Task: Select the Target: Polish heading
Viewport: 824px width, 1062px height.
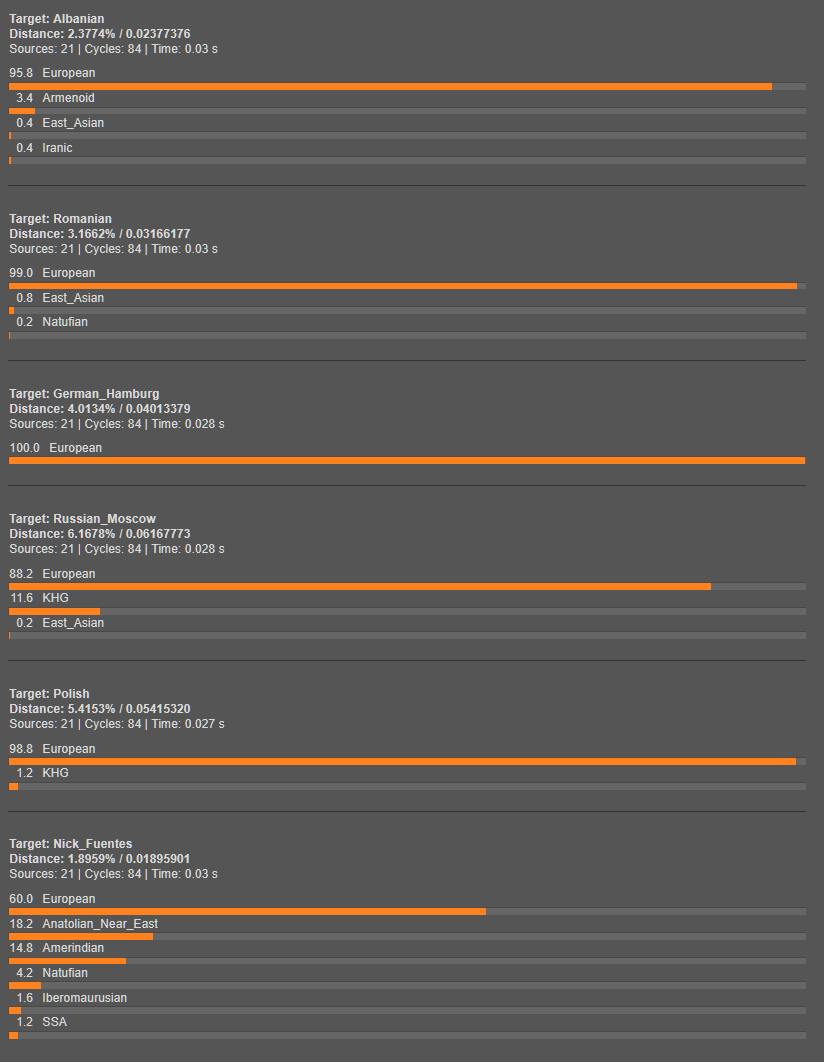Action: coord(49,694)
